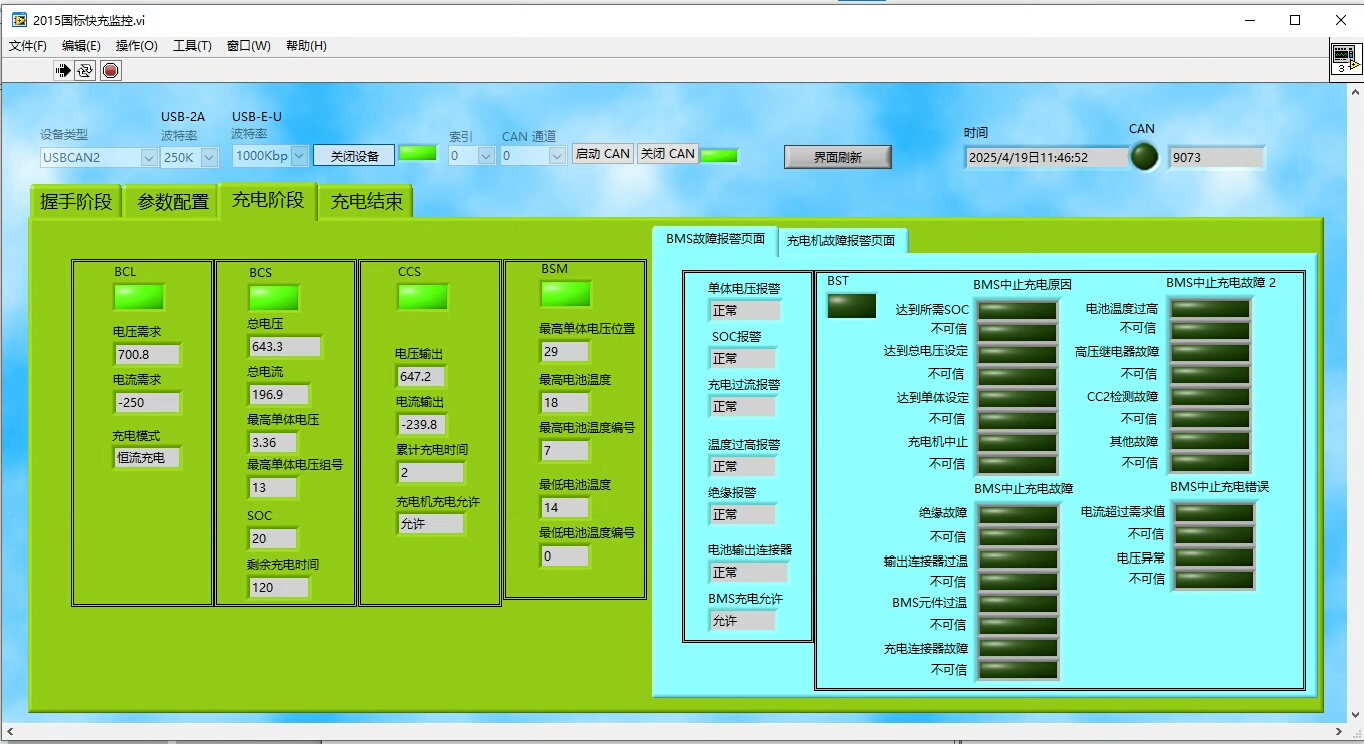Click the BMS元件过温 indicator LED

click(1017, 604)
